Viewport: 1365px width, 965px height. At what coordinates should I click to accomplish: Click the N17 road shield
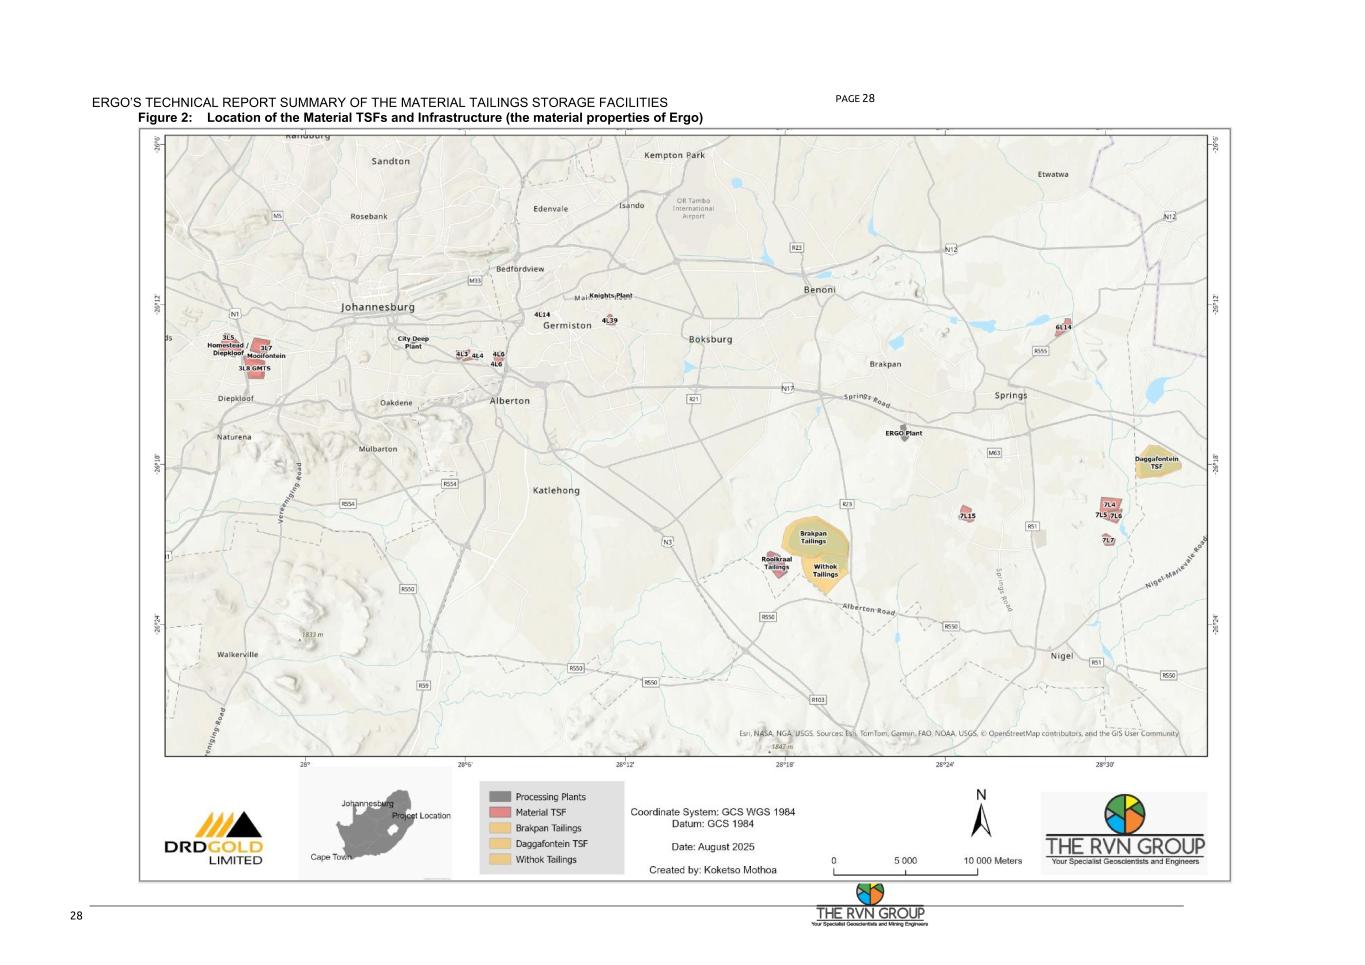[788, 388]
